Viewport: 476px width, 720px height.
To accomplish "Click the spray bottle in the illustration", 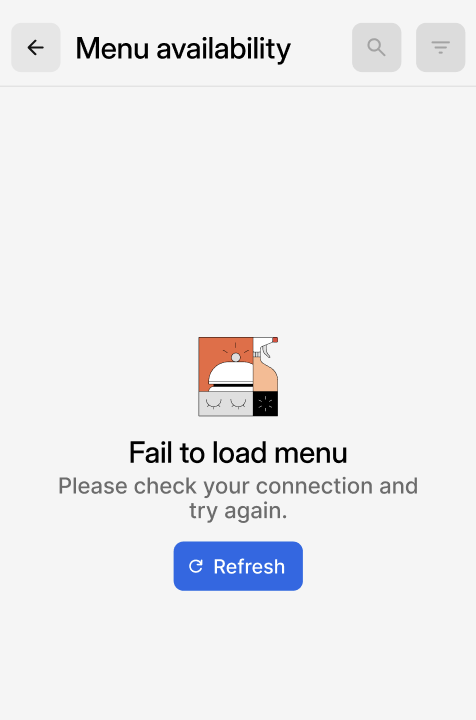I will coord(265,364).
